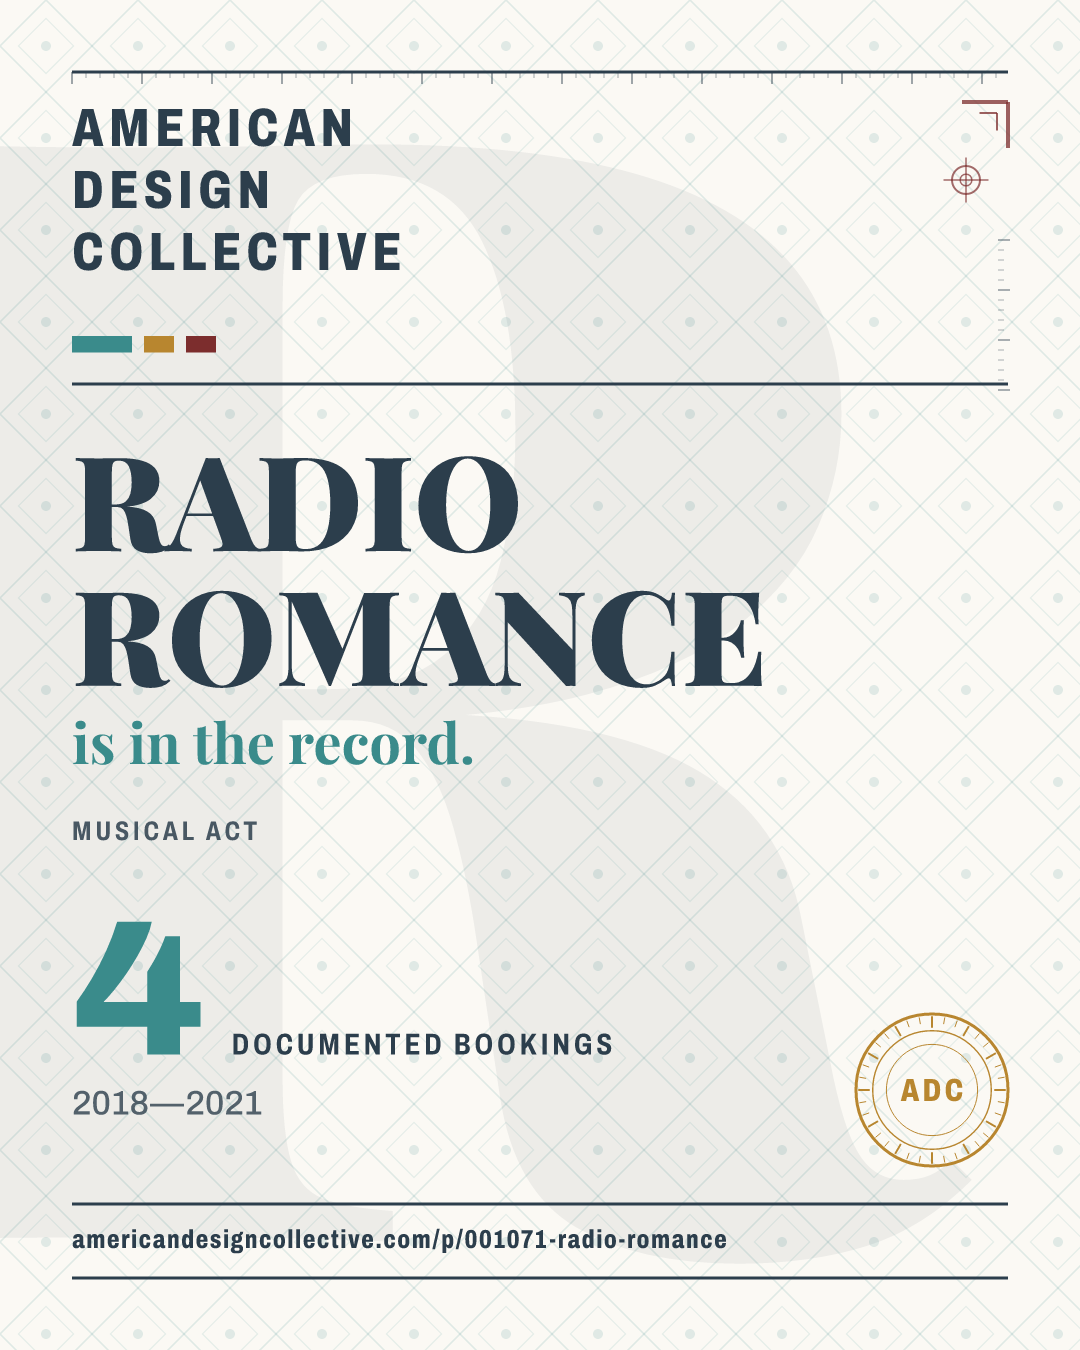Click the RADIO headline word
The image size is (1080, 1350).
(298, 505)
